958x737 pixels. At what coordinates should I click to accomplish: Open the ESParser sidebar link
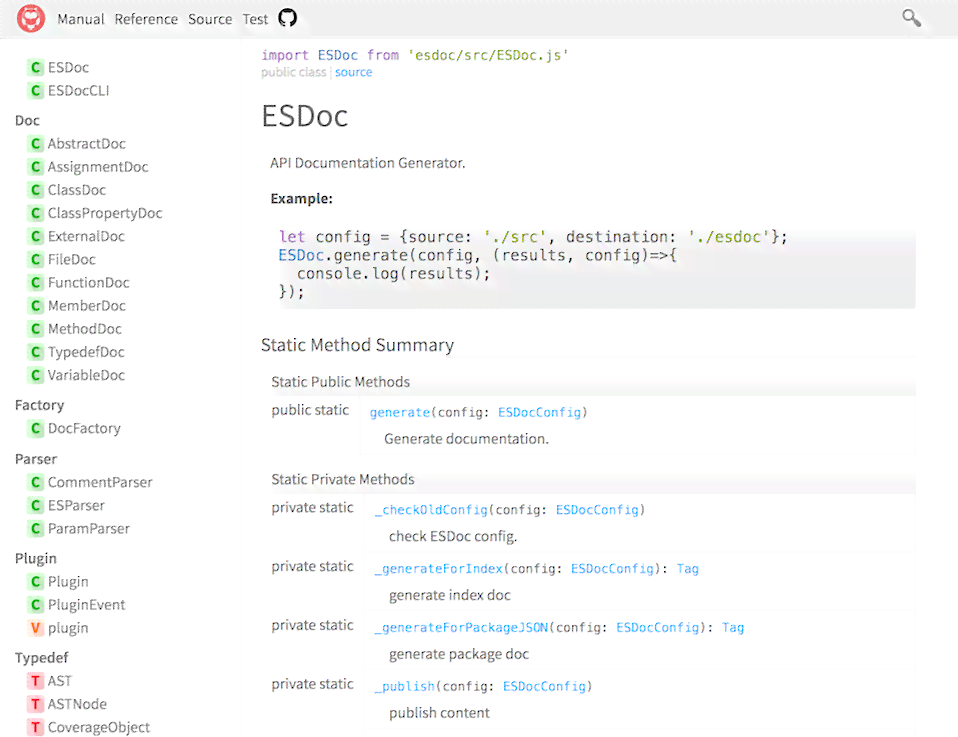click(76, 505)
